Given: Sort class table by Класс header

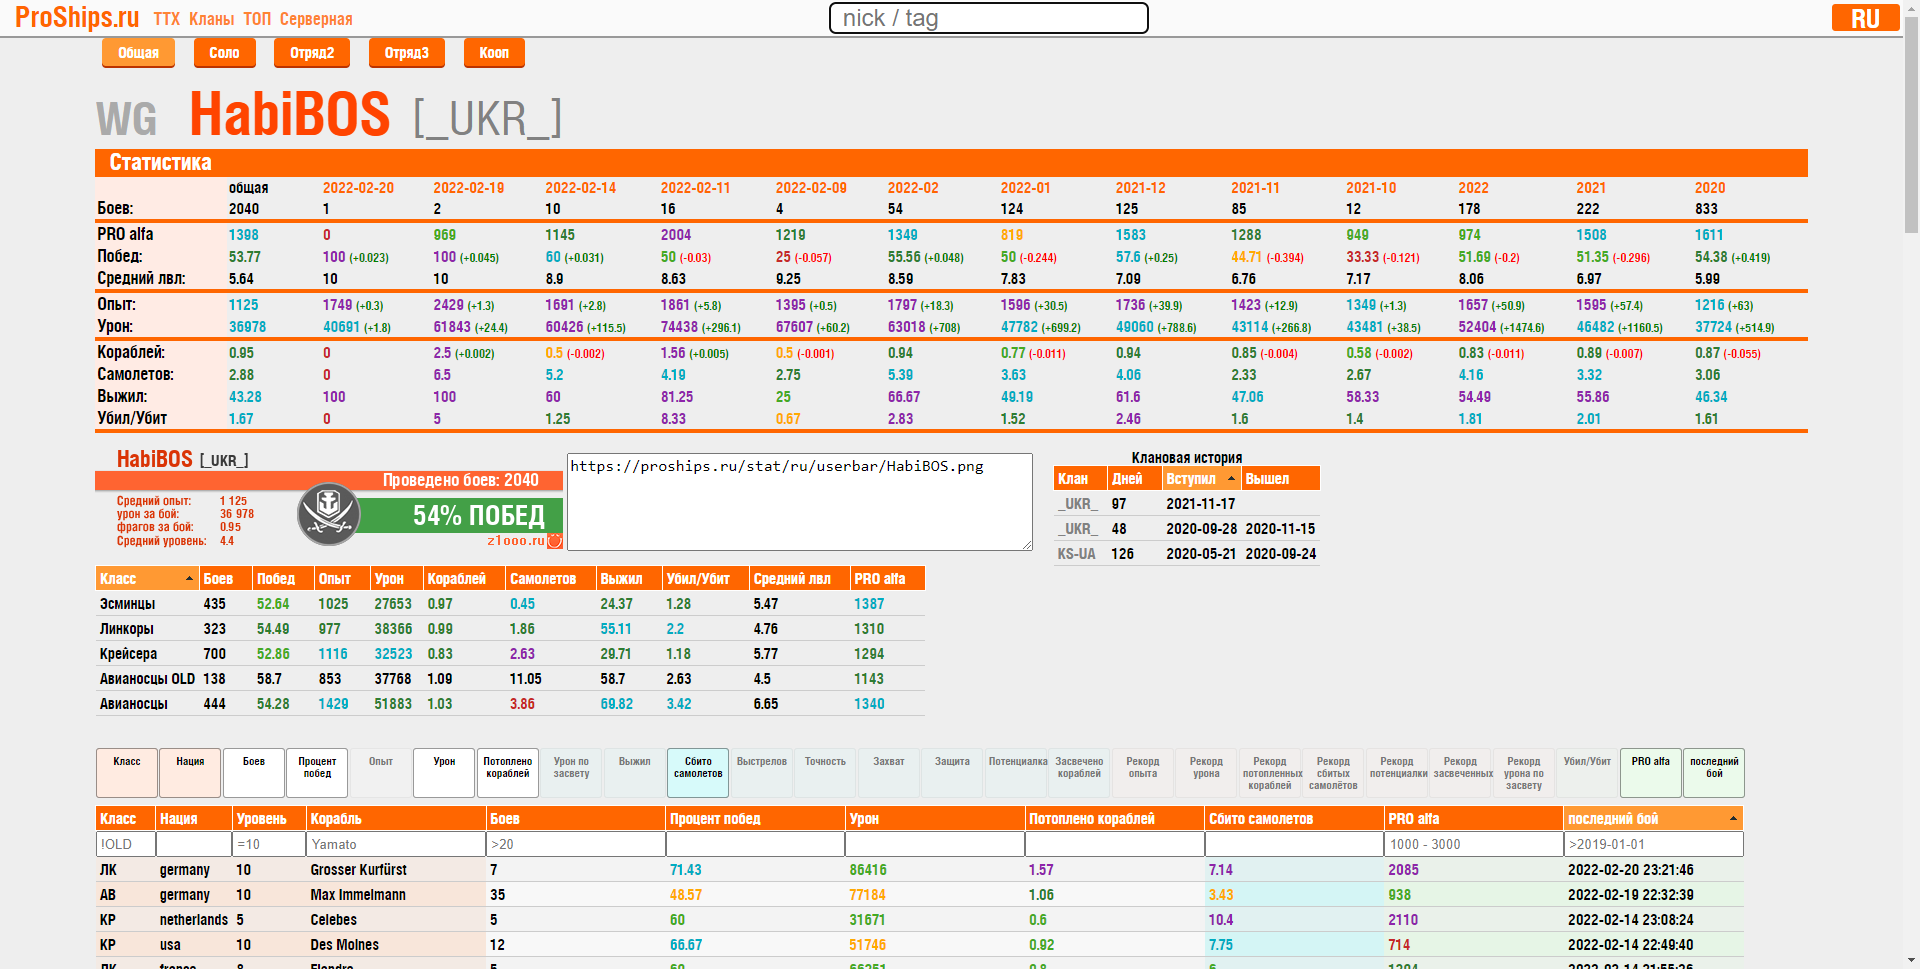Looking at the screenshot, I should pos(147,579).
